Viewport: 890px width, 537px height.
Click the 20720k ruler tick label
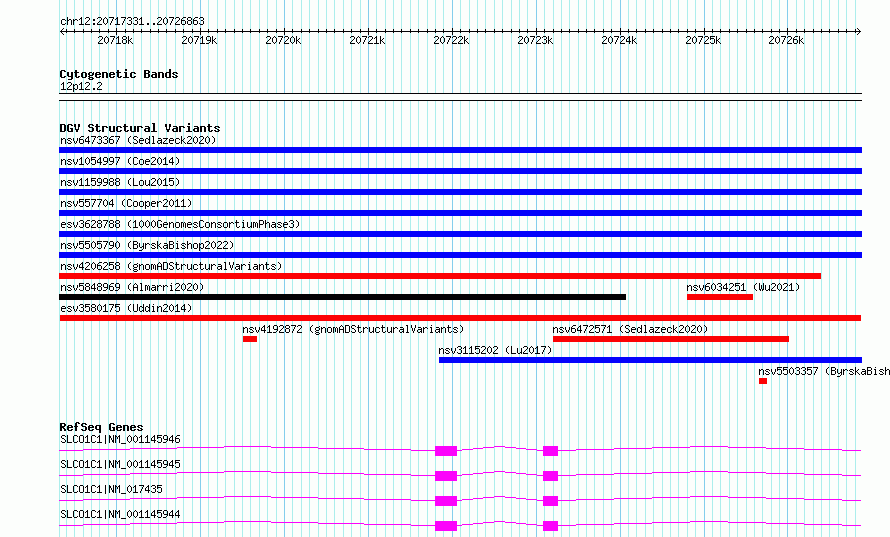point(283,41)
